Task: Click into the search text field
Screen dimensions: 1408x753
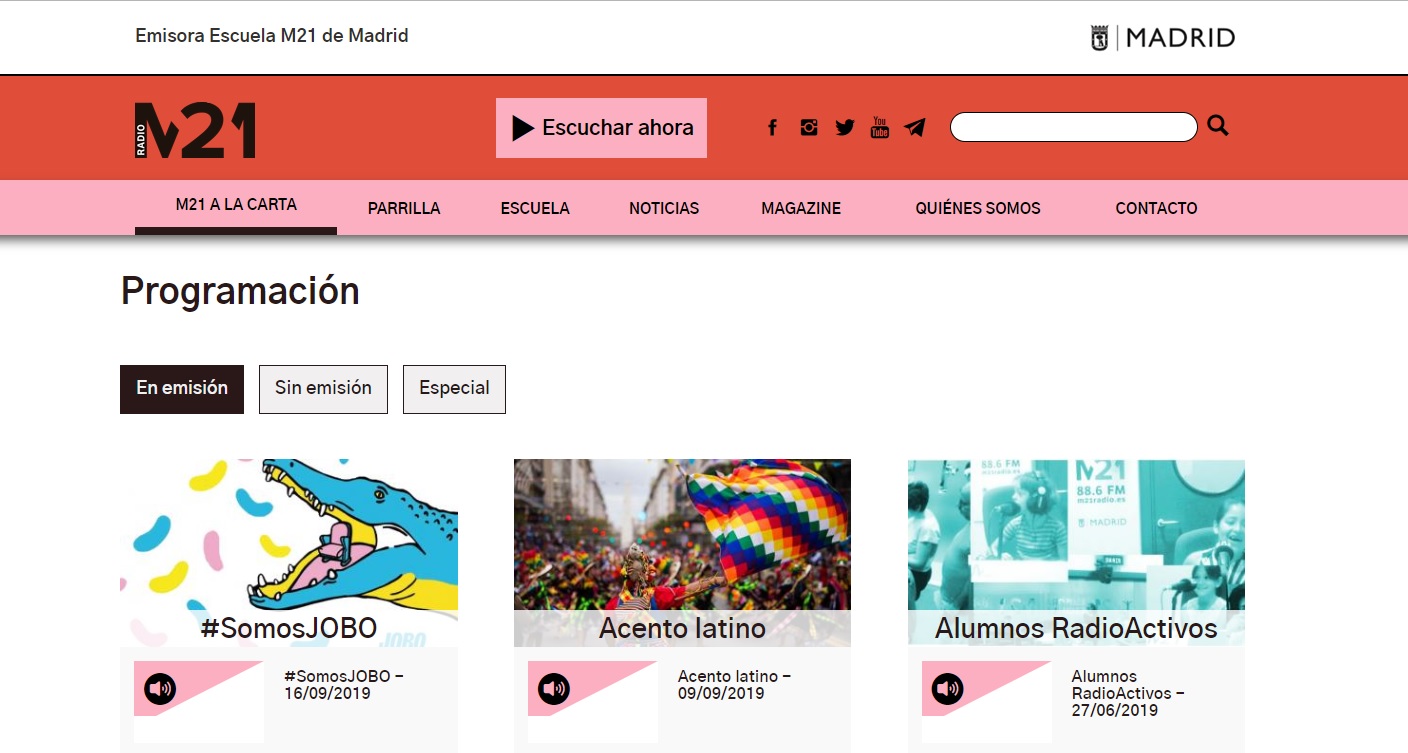Action: pyautogui.click(x=1073, y=127)
